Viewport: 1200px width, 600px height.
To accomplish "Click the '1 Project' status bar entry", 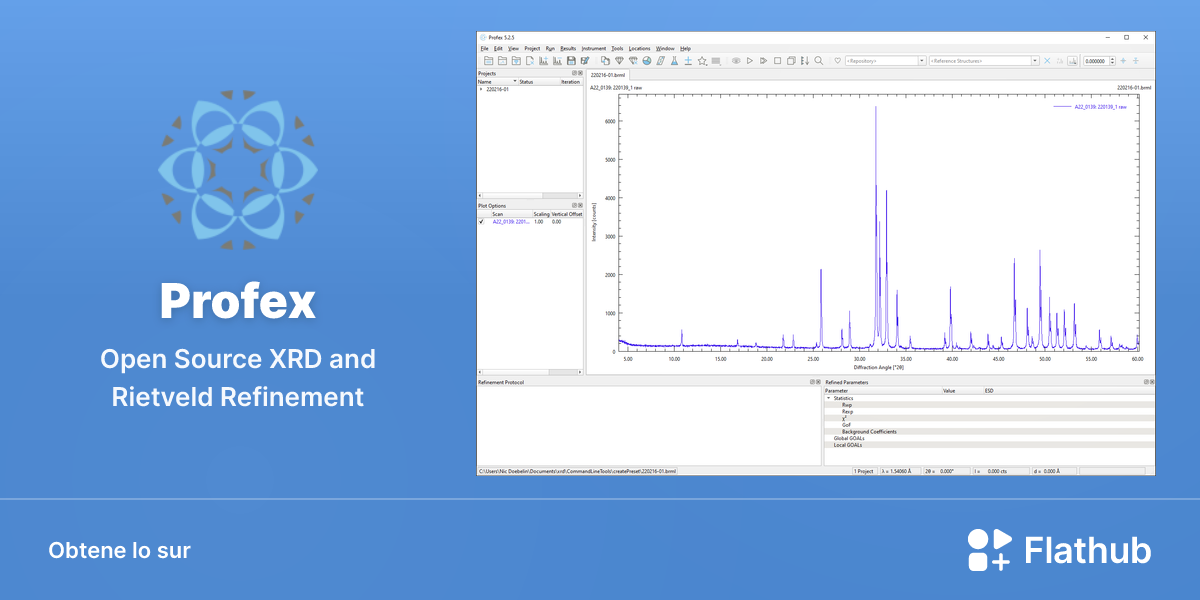I will [864, 470].
